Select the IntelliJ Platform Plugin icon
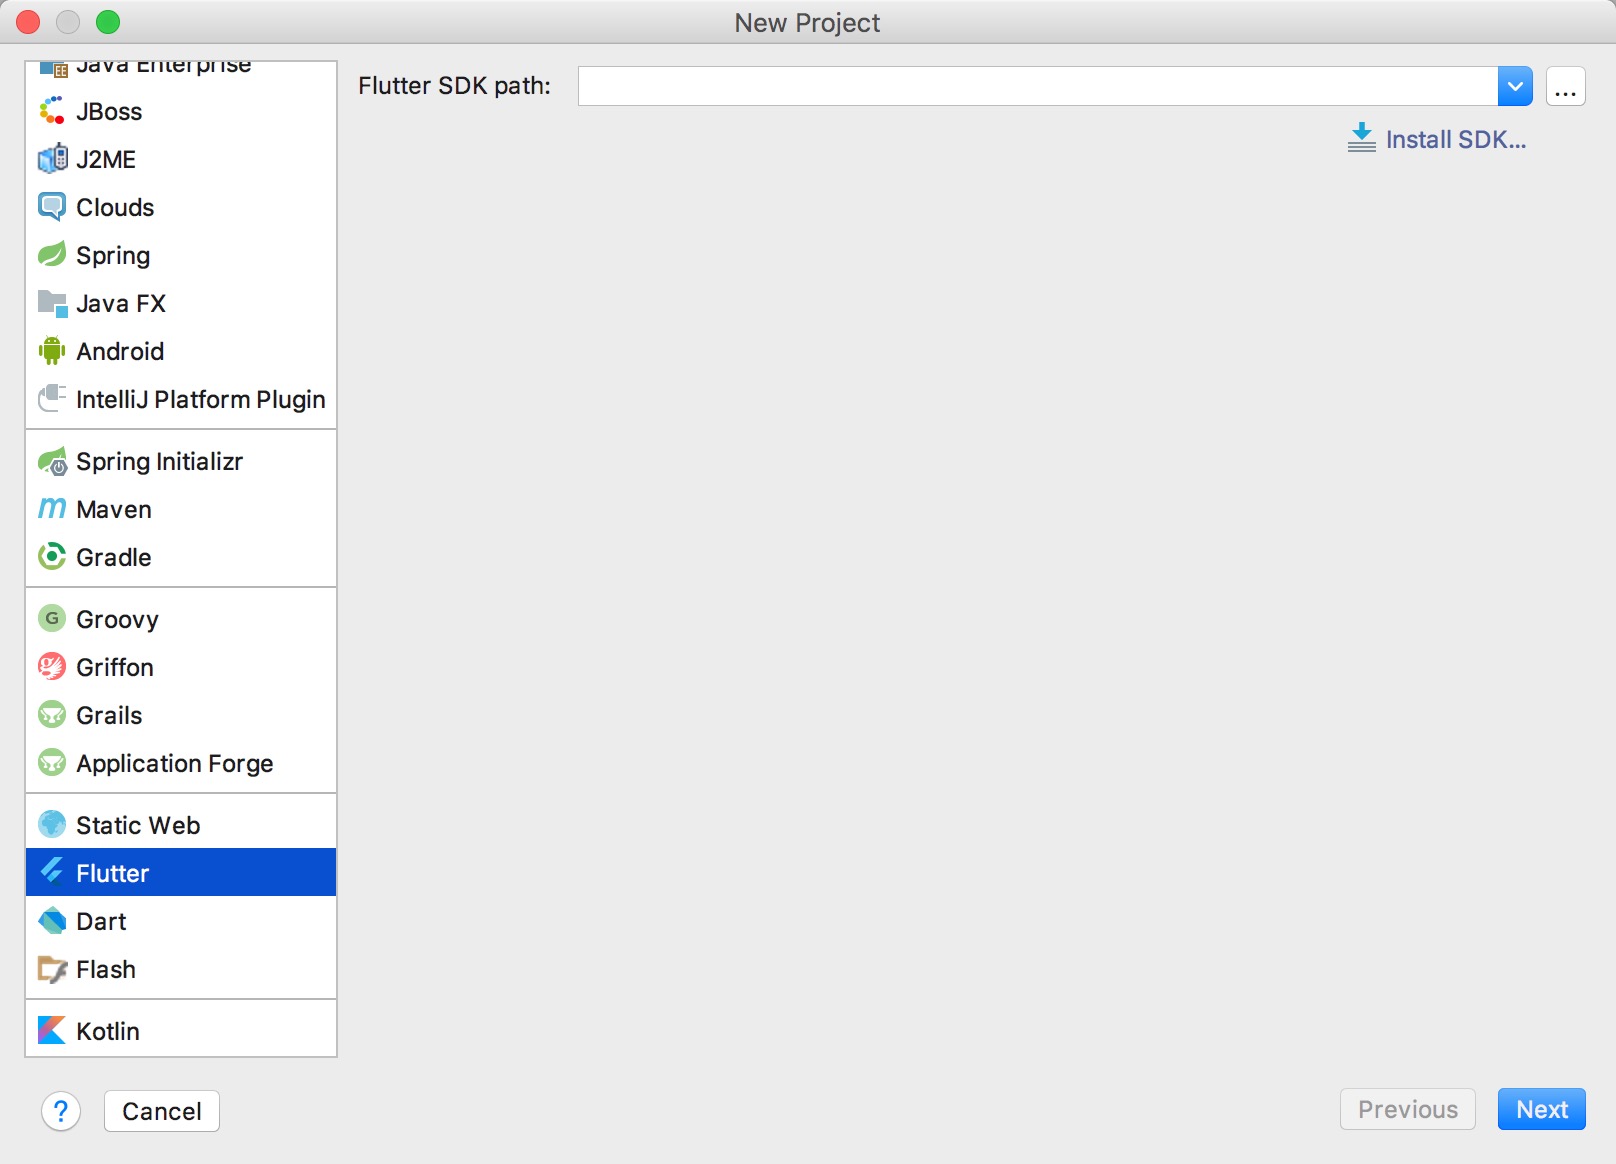This screenshot has width=1616, height=1164. (x=52, y=399)
